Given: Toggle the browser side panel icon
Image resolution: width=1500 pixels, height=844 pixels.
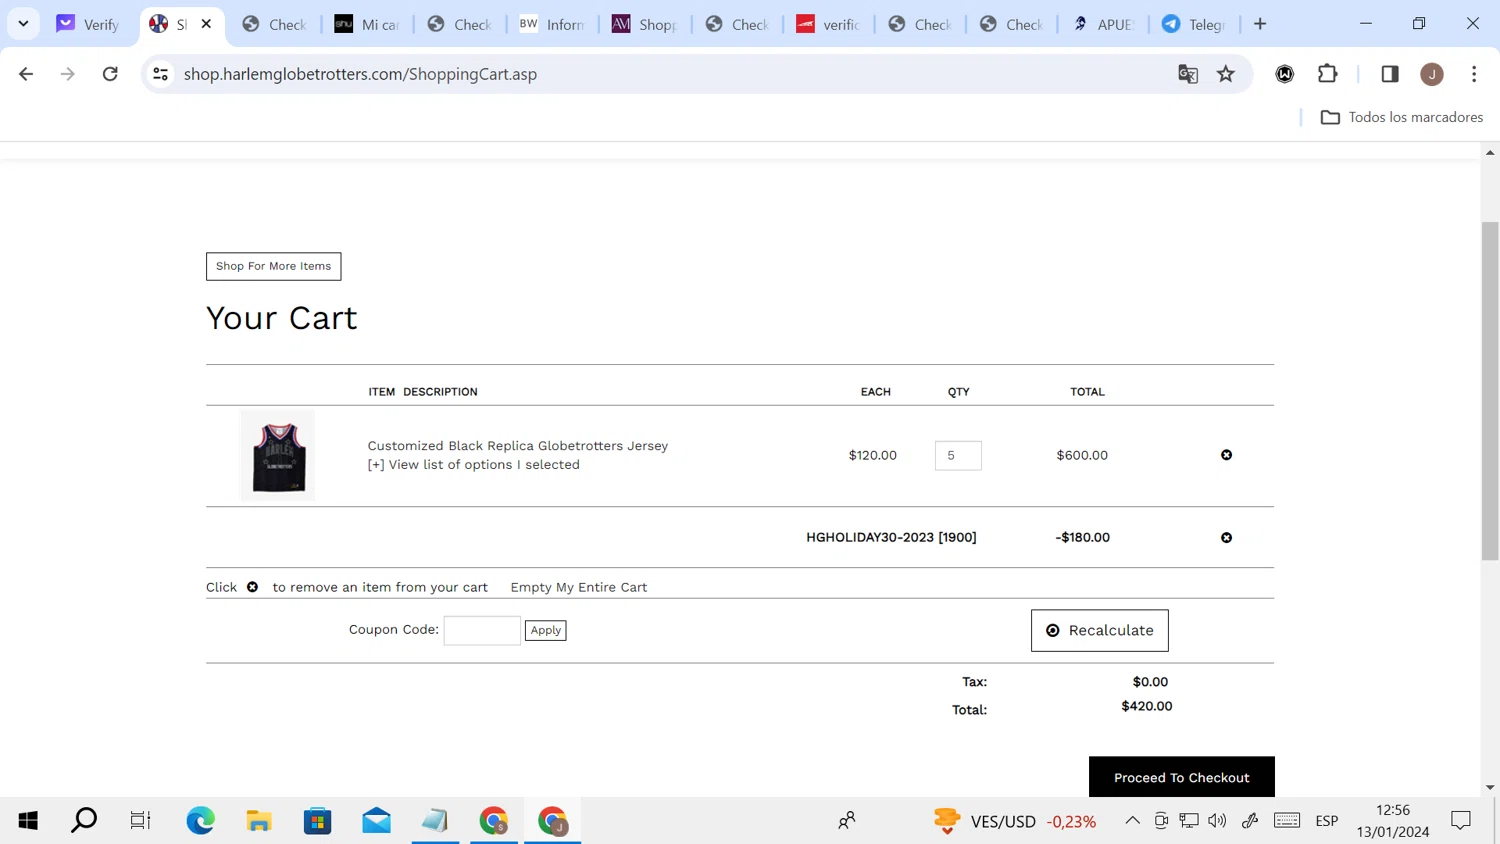Looking at the screenshot, I should [x=1390, y=74].
